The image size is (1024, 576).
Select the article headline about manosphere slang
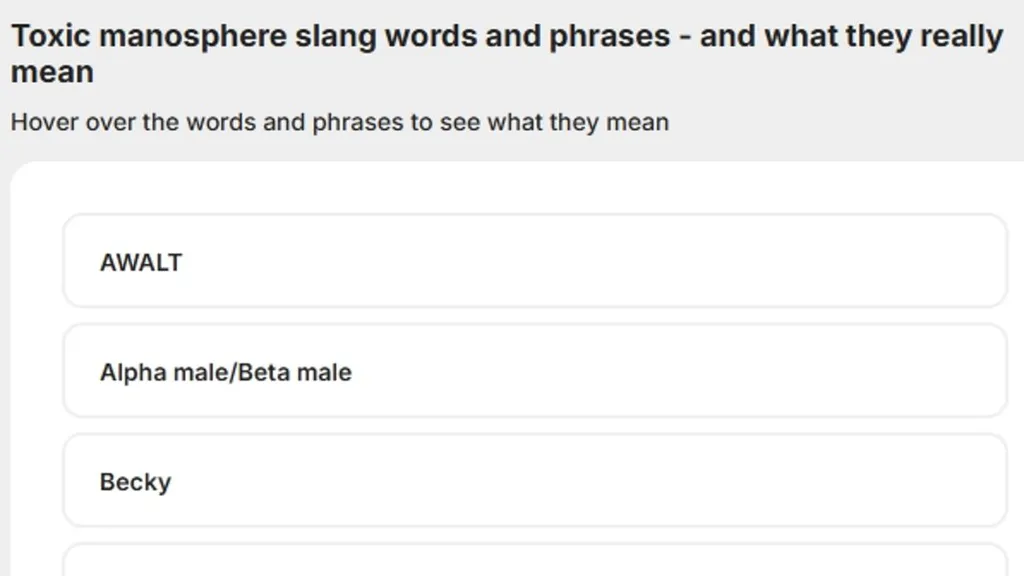506,36
